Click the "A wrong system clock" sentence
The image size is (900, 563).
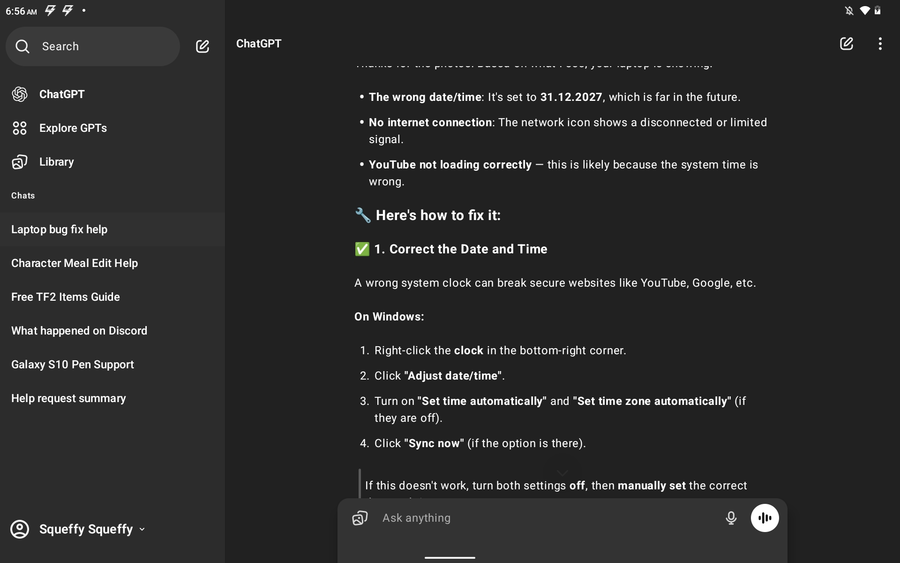[x=555, y=283]
